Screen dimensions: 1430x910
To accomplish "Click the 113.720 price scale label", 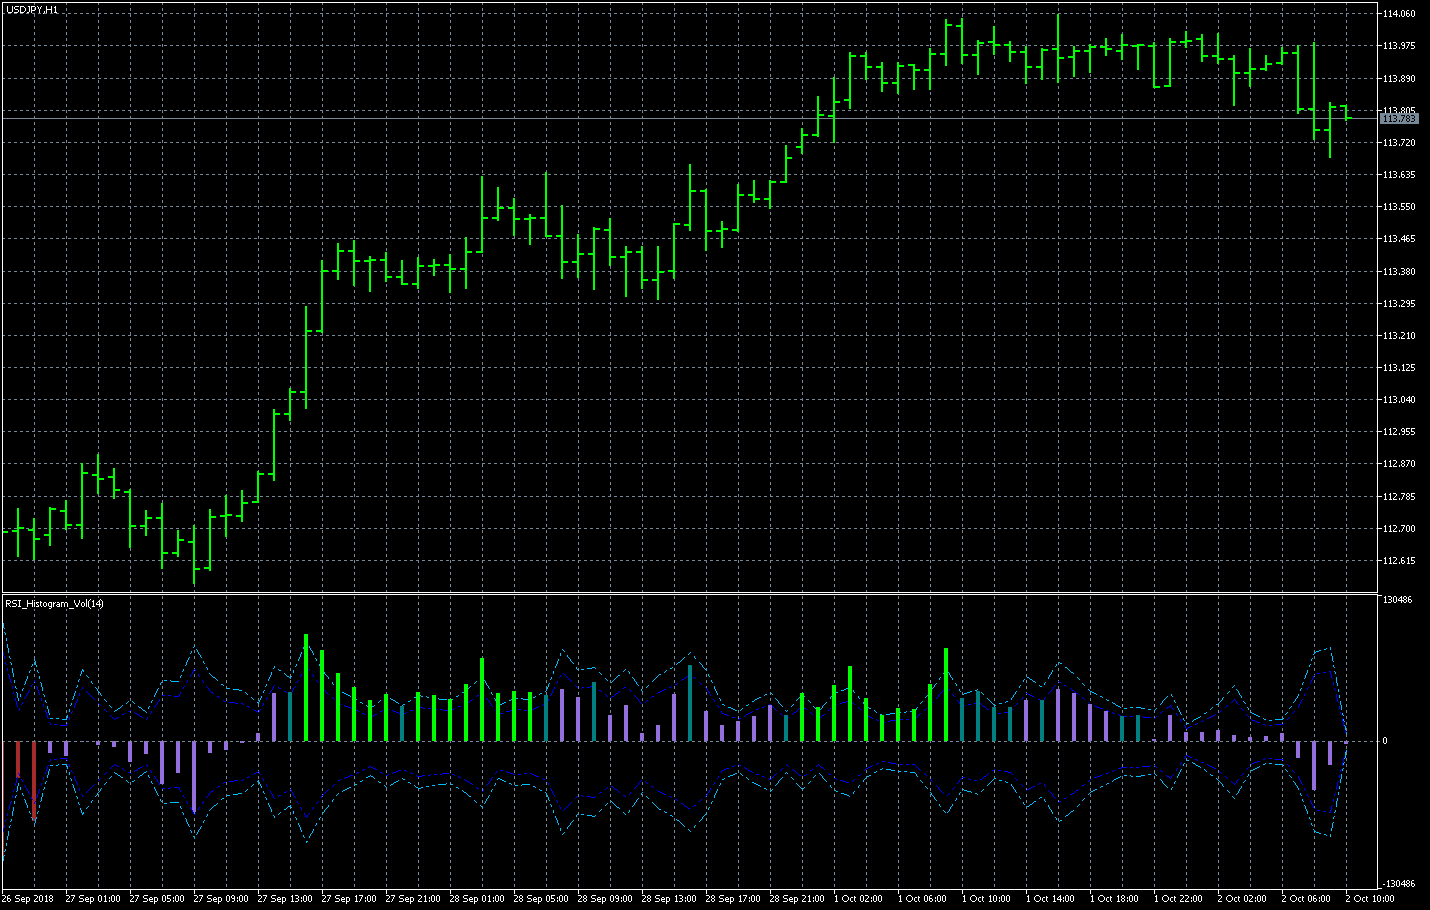I will click(x=1399, y=143).
